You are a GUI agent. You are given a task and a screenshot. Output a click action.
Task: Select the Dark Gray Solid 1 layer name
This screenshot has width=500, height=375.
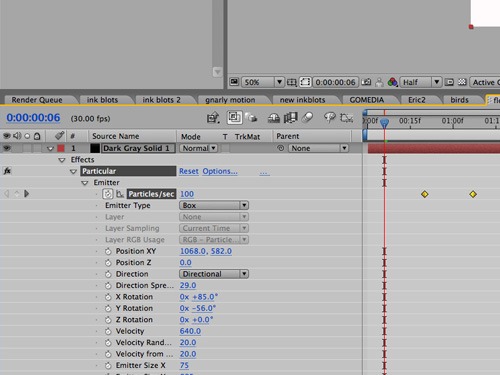138,148
